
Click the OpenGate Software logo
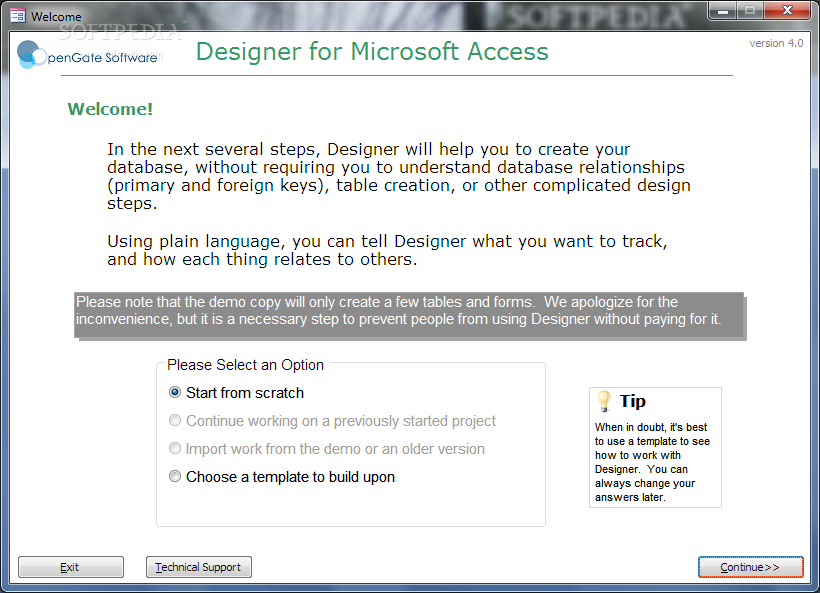(87, 54)
